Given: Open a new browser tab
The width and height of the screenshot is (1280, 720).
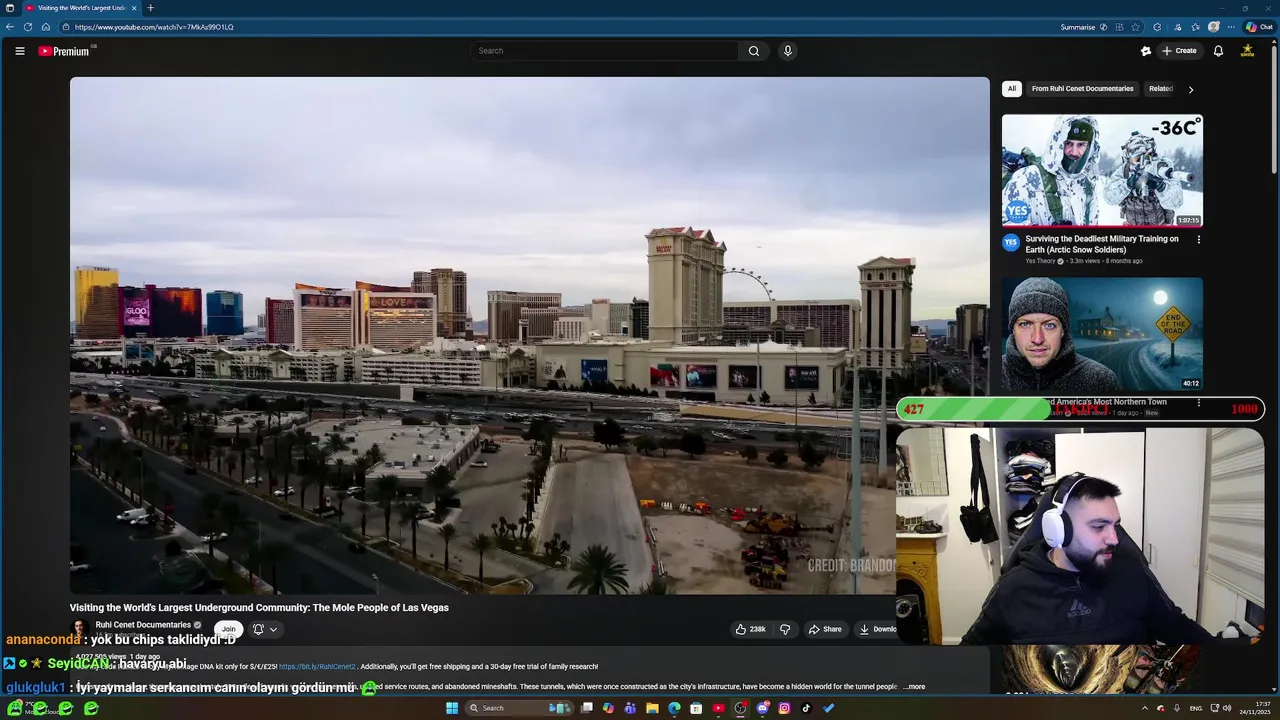Looking at the screenshot, I should coord(150,8).
